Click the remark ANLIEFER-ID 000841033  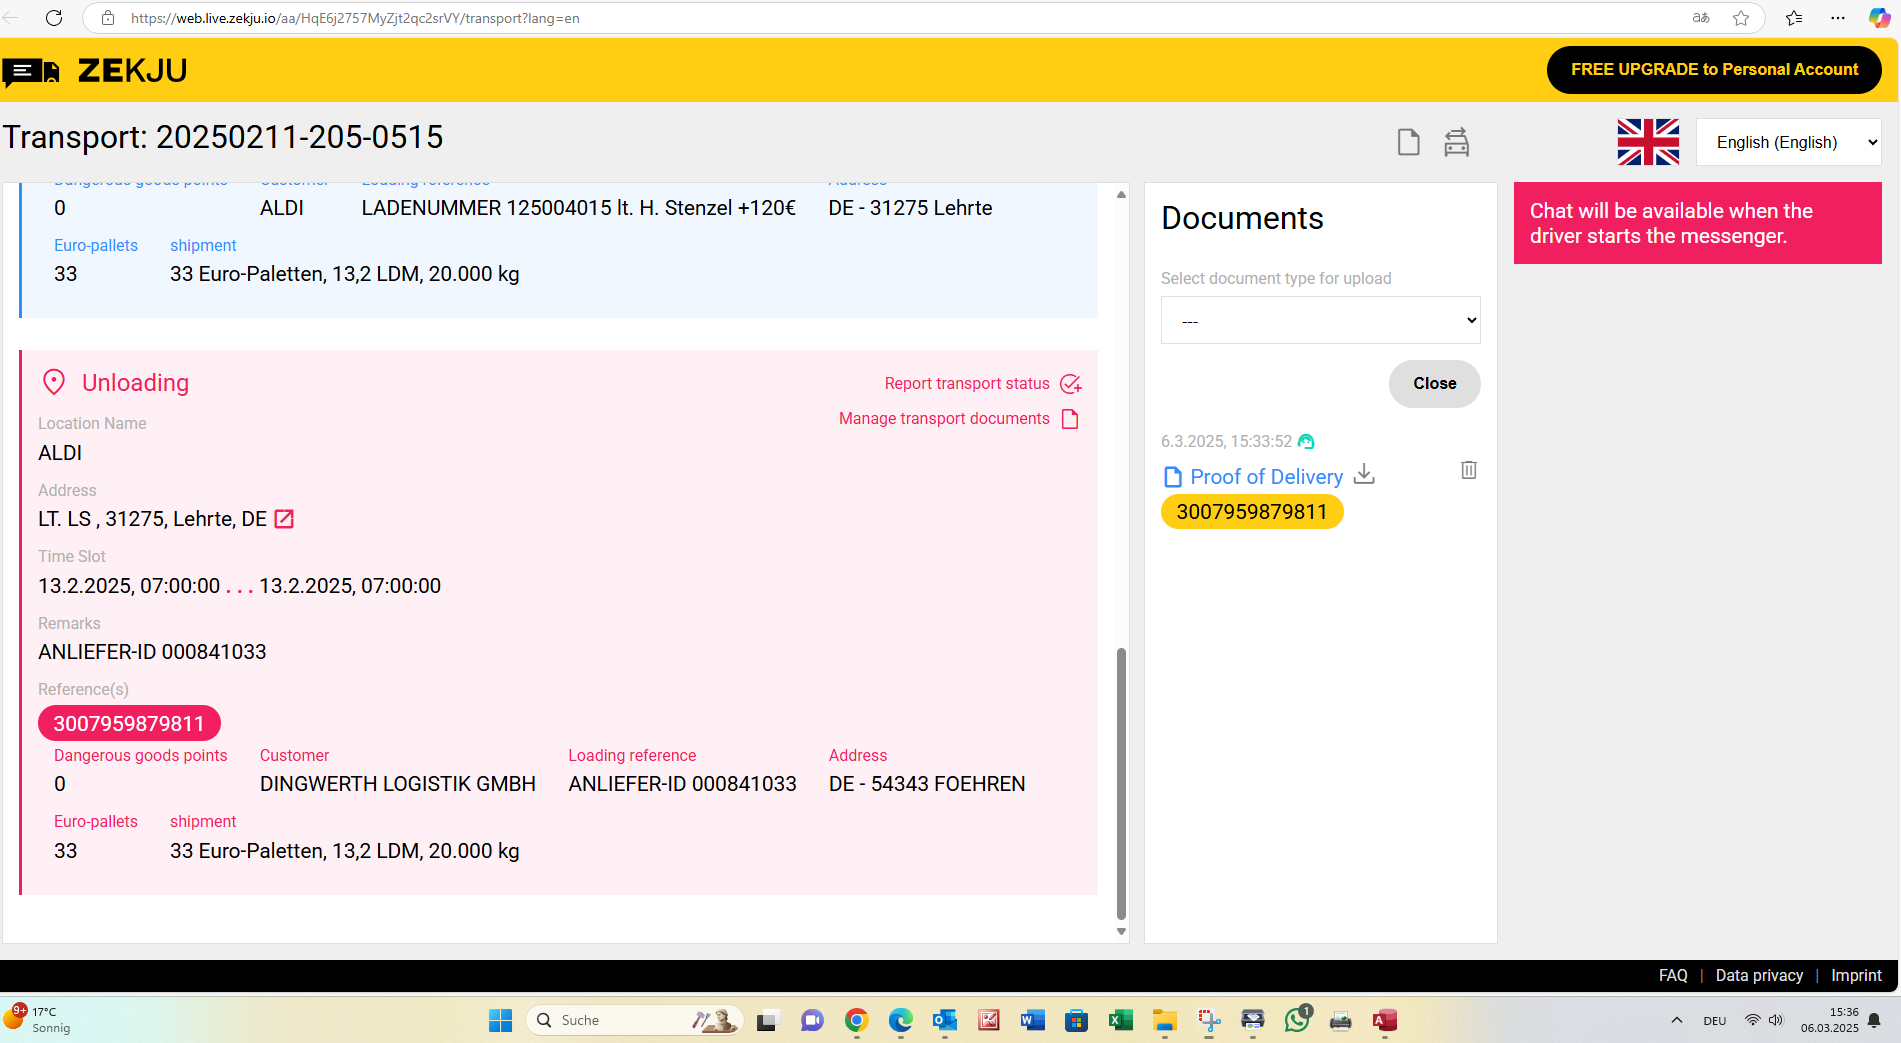point(152,652)
